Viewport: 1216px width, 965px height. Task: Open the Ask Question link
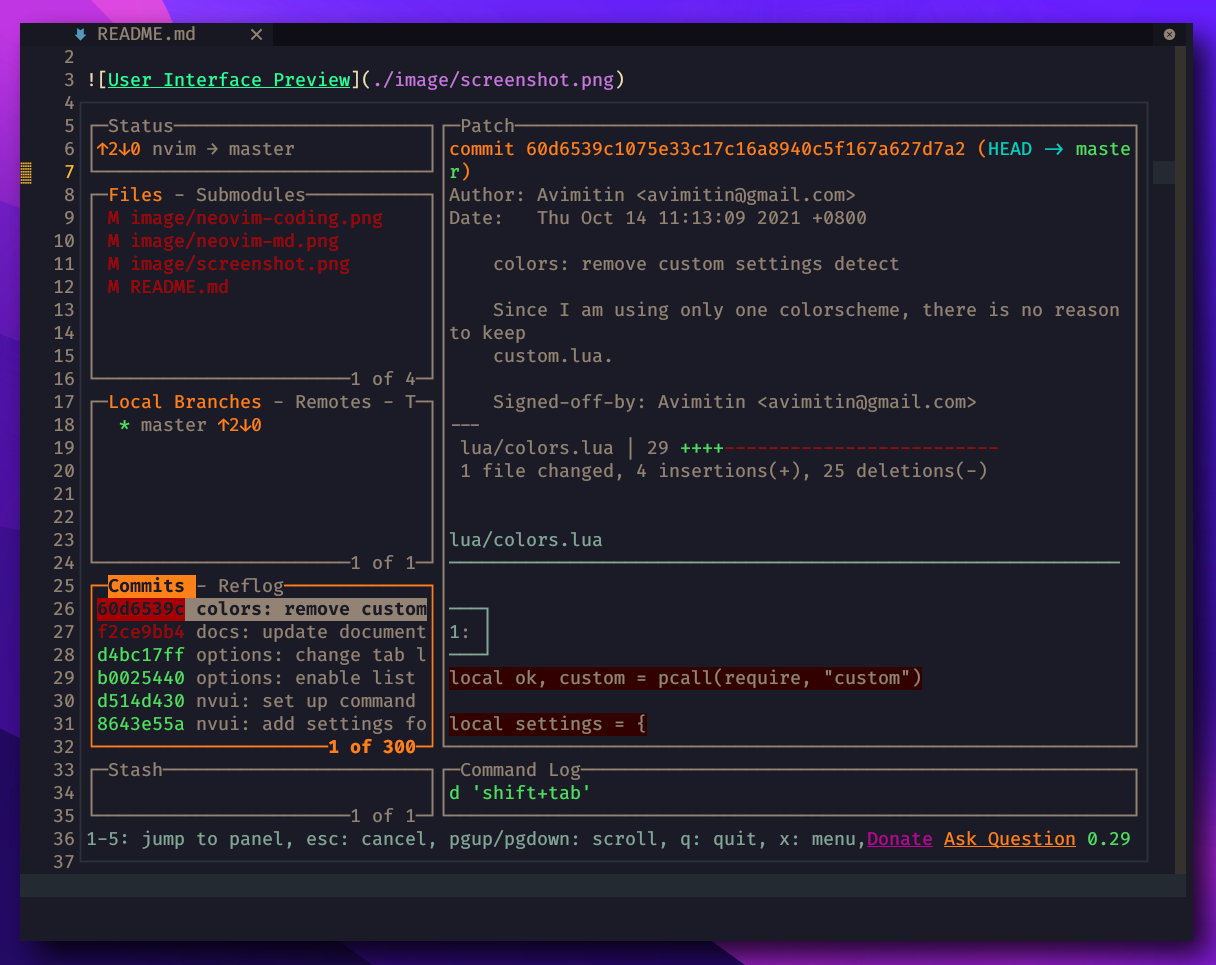pos(1010,839)
